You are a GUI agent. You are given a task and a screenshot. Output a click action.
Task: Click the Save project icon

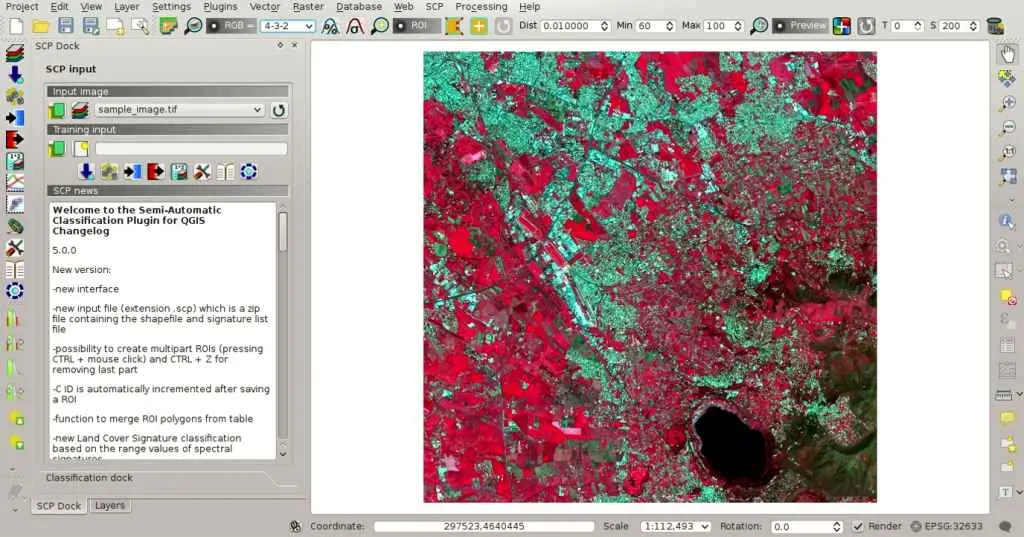coord(65,25)
